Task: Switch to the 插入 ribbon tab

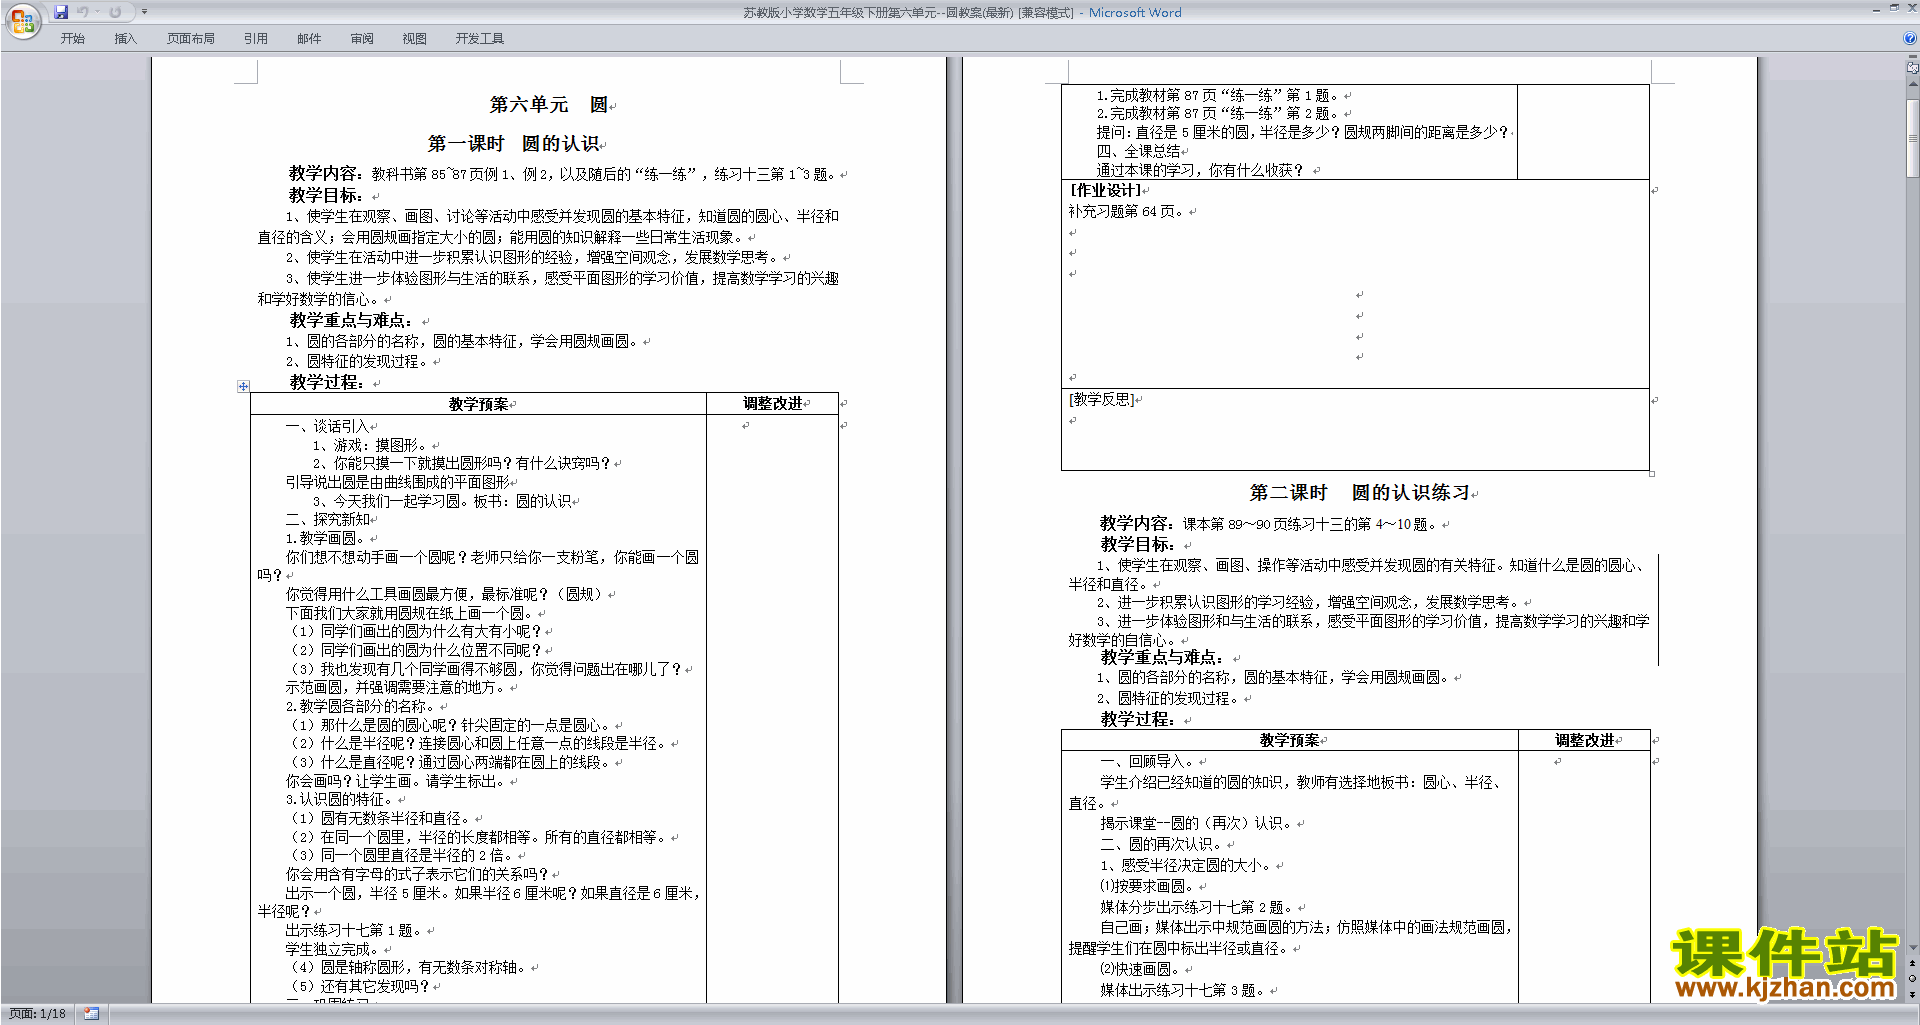Action: pos(126,39)
